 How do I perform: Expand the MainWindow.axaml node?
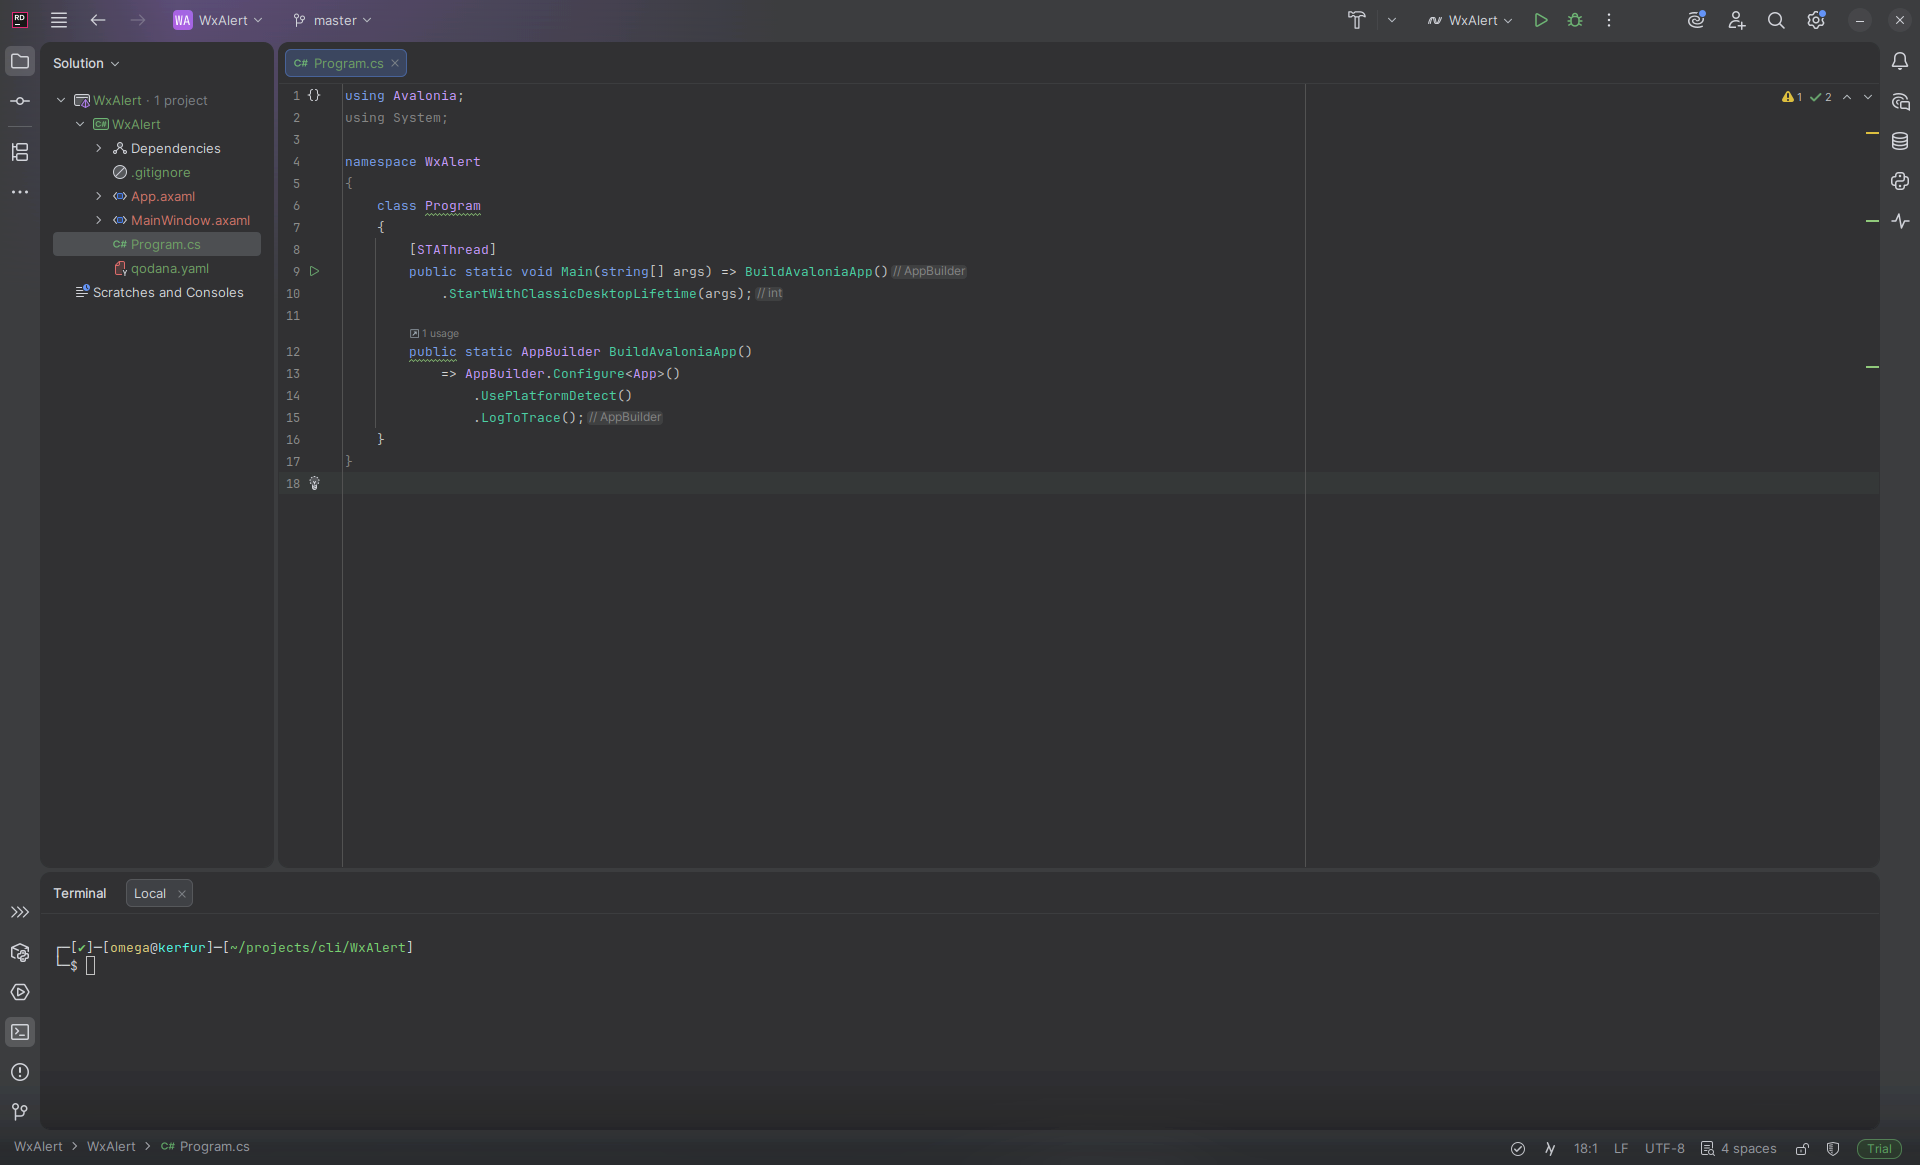(99, 220)
